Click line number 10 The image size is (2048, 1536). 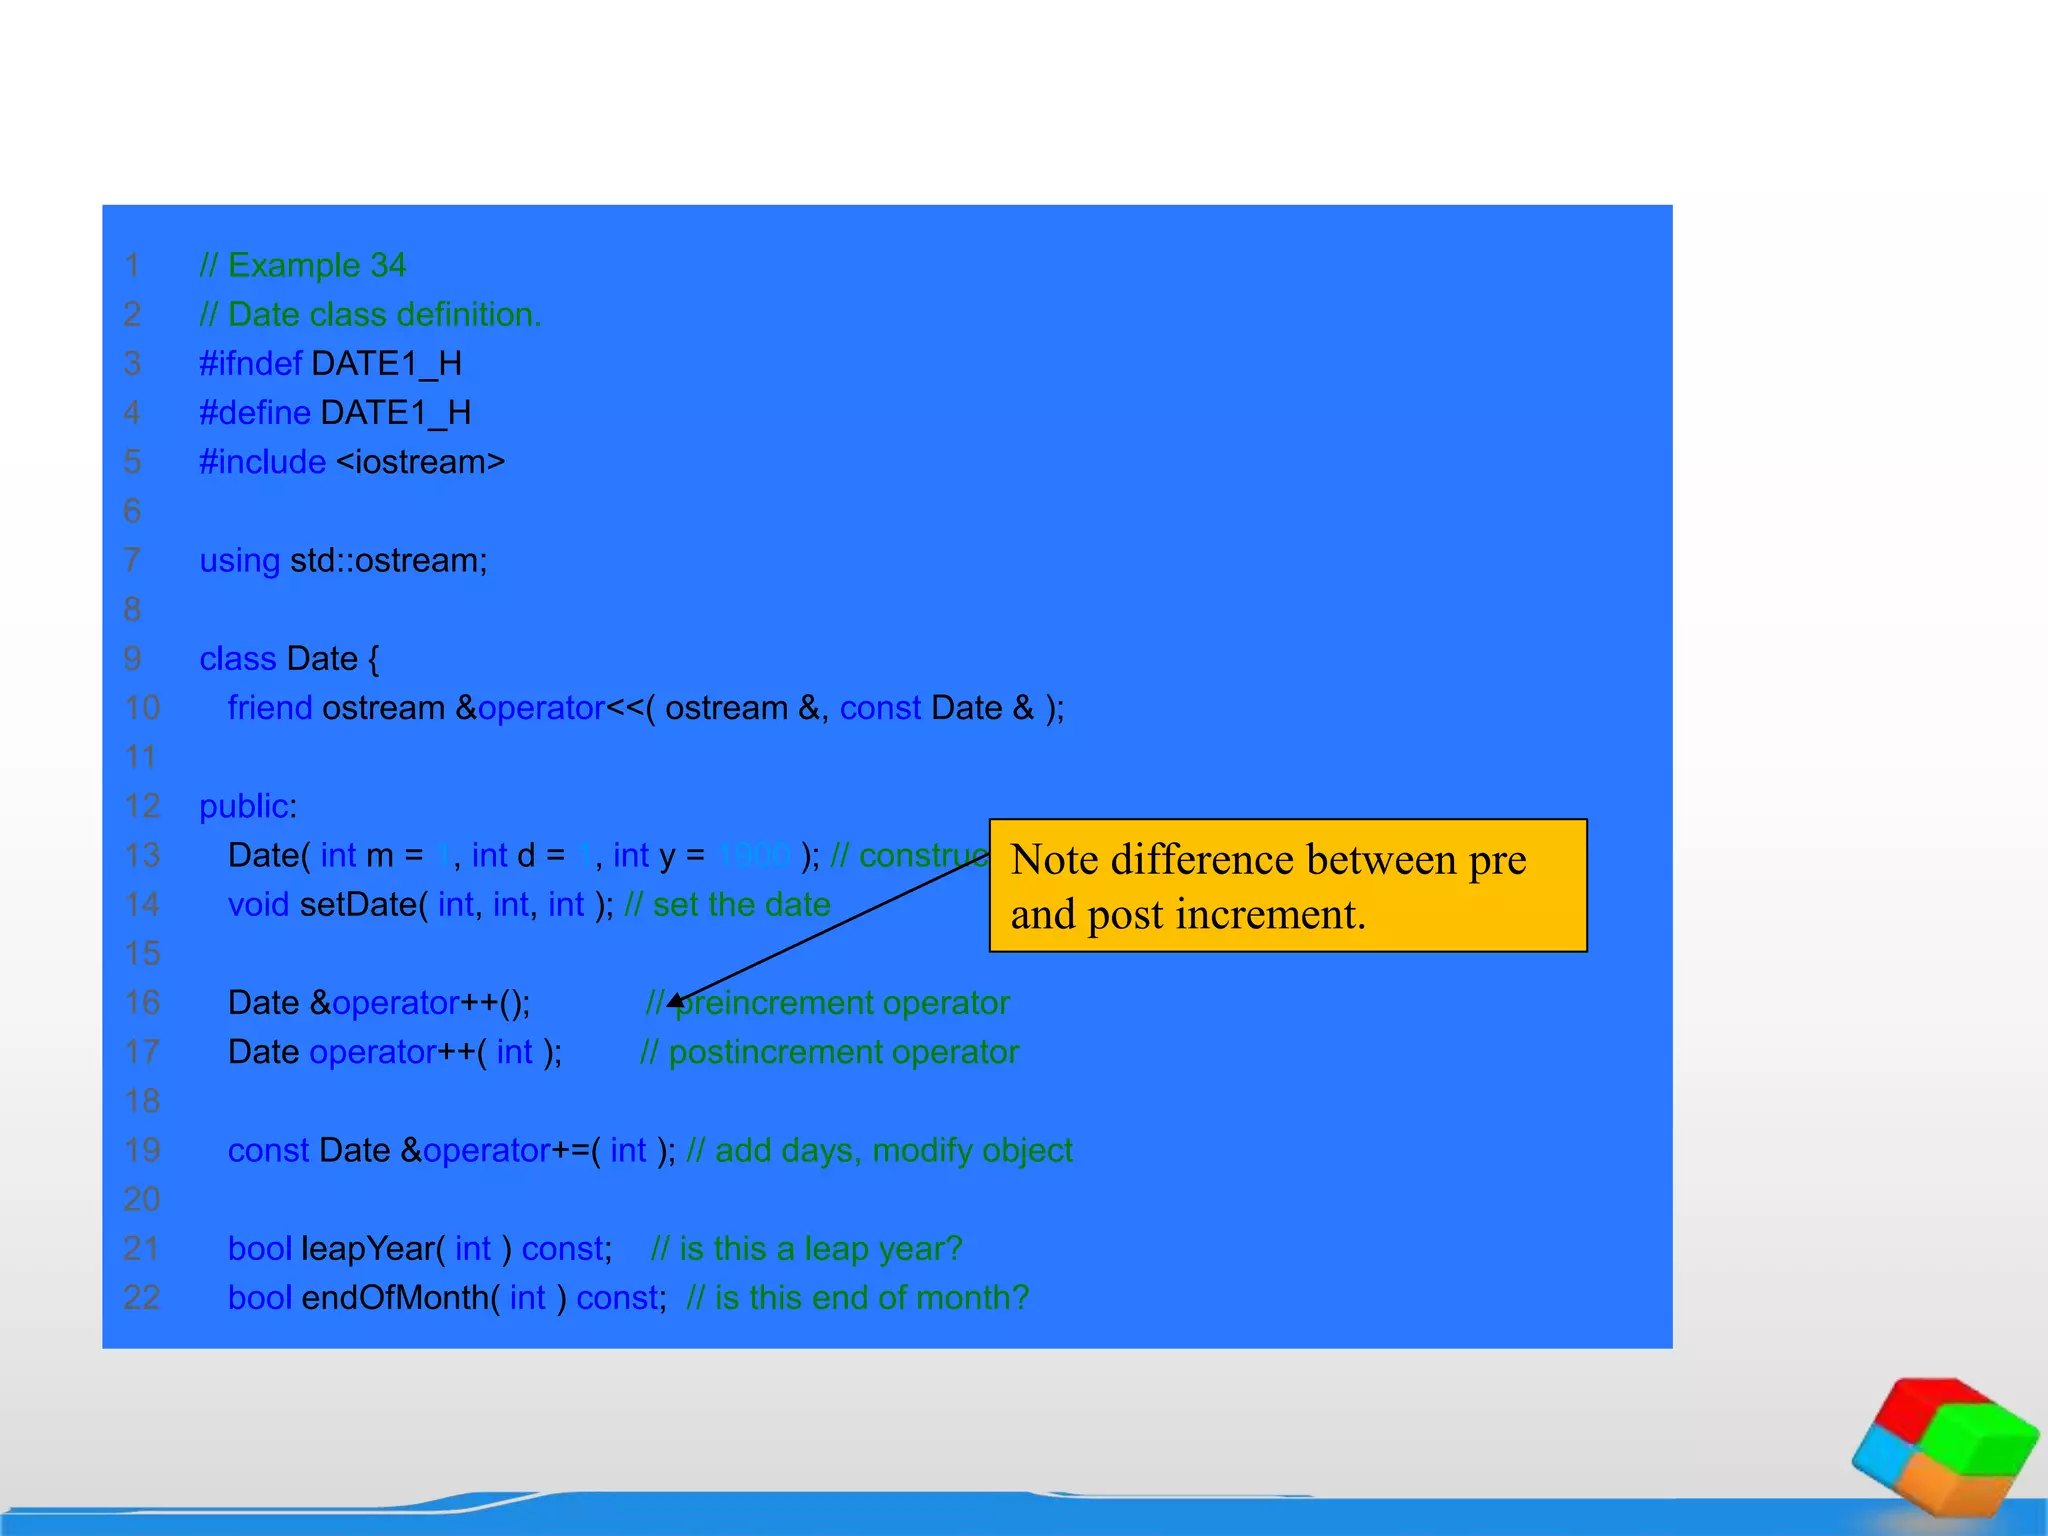coord(142,708)
